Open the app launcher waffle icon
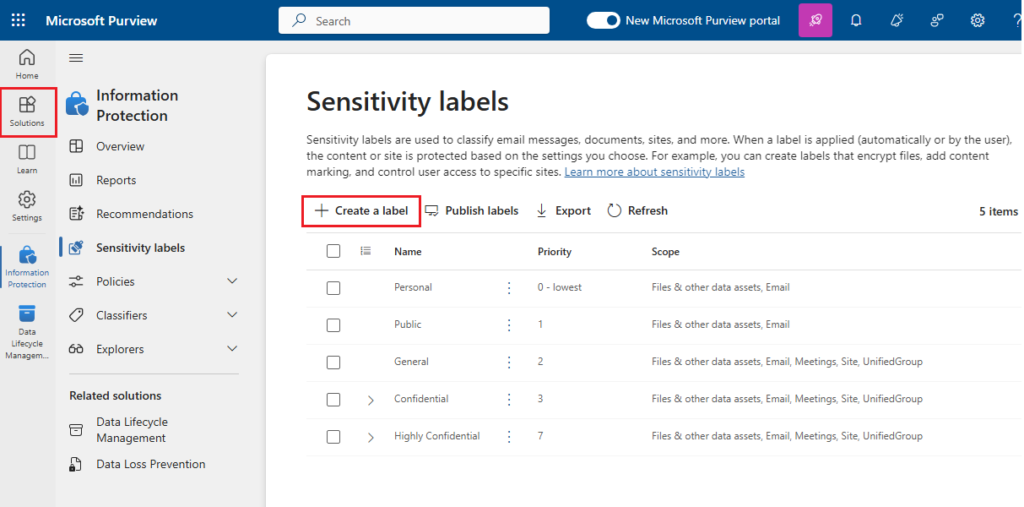The image size is (1024, 507). [x=19, y=20]
